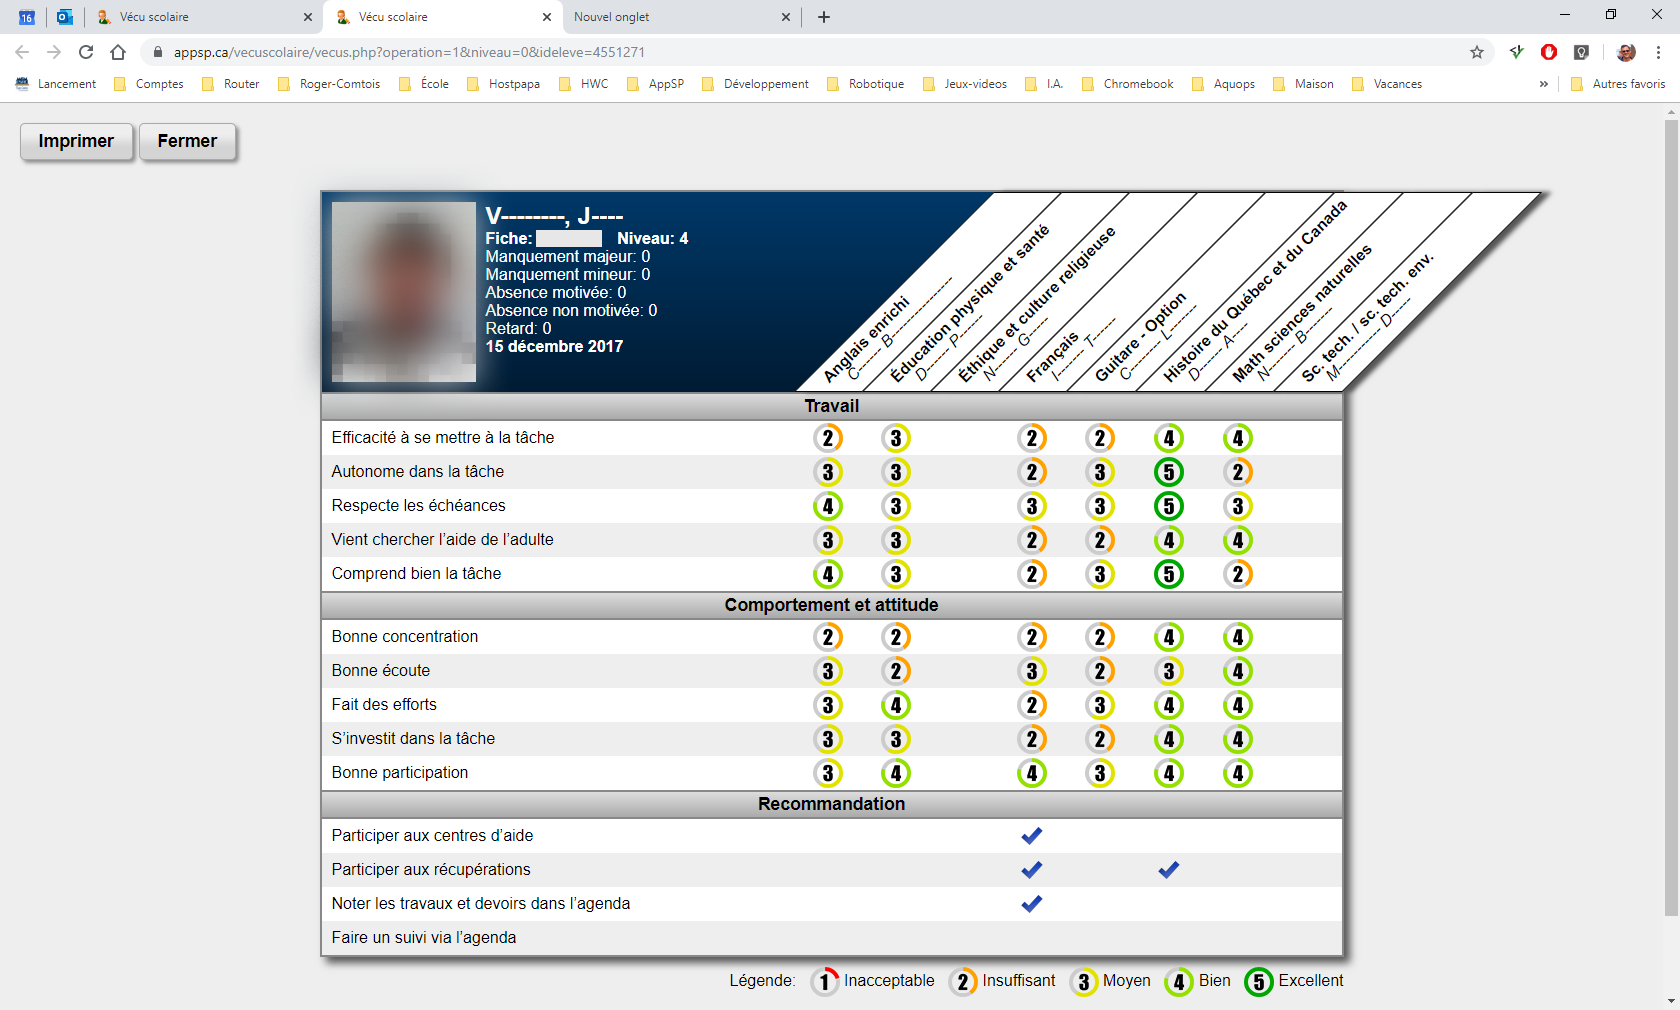This screenshot has width=1680, height=1010.
Task: Click the Imprimer button
Action: 76,141
